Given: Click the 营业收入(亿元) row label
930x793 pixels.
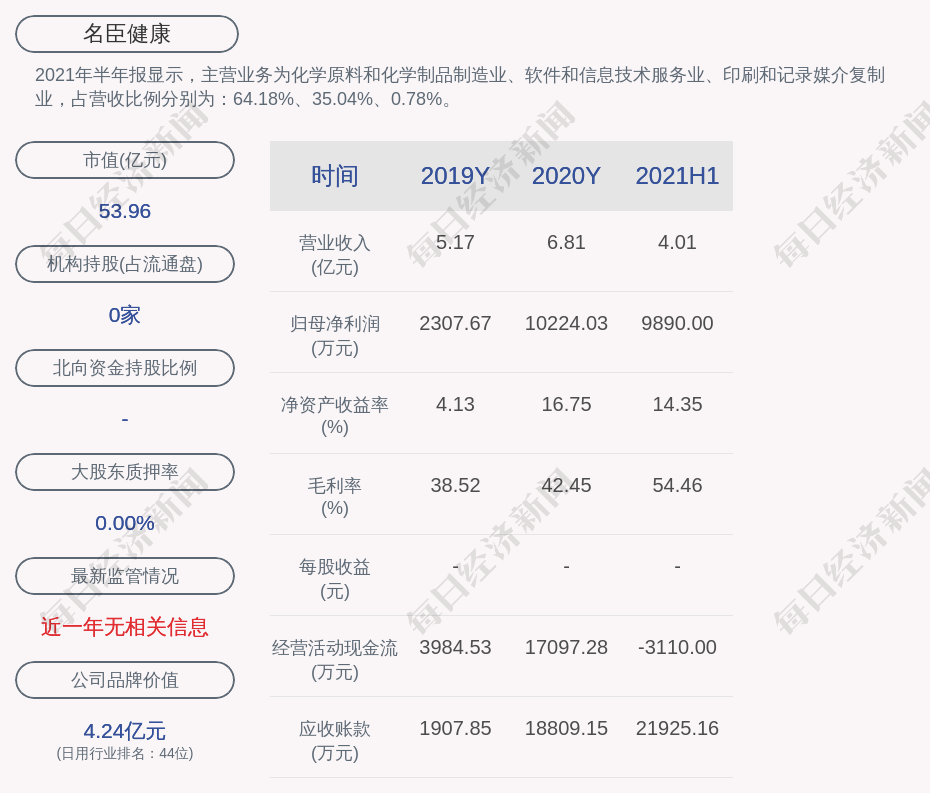Looking at the screenshot, I should [335, 254].
